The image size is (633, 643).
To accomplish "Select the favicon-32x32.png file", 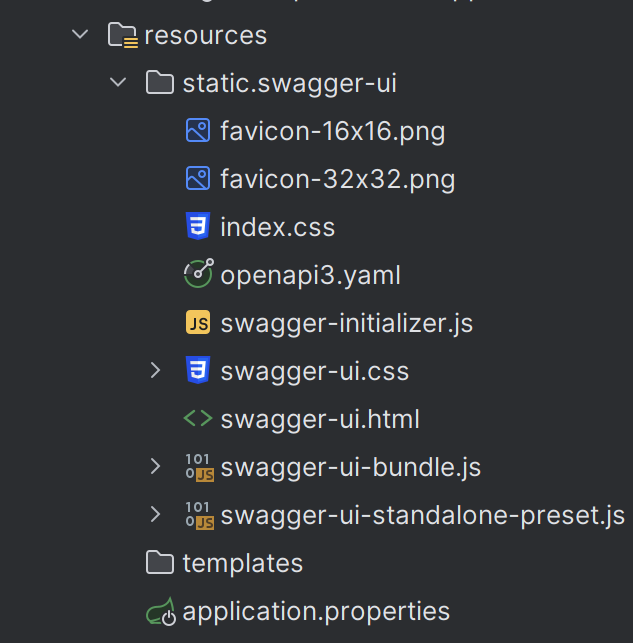I will (338, 180).
